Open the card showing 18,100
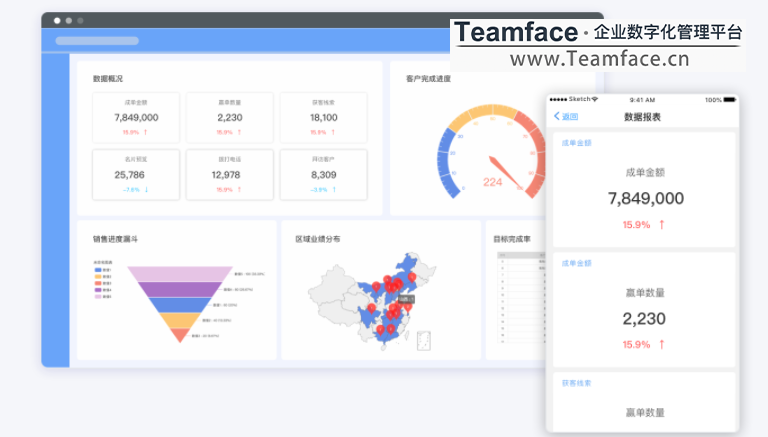 point(323,118)
